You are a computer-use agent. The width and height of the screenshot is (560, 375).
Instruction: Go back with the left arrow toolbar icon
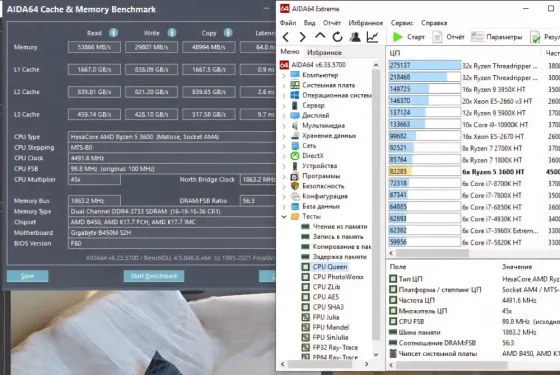click(286, 37)
